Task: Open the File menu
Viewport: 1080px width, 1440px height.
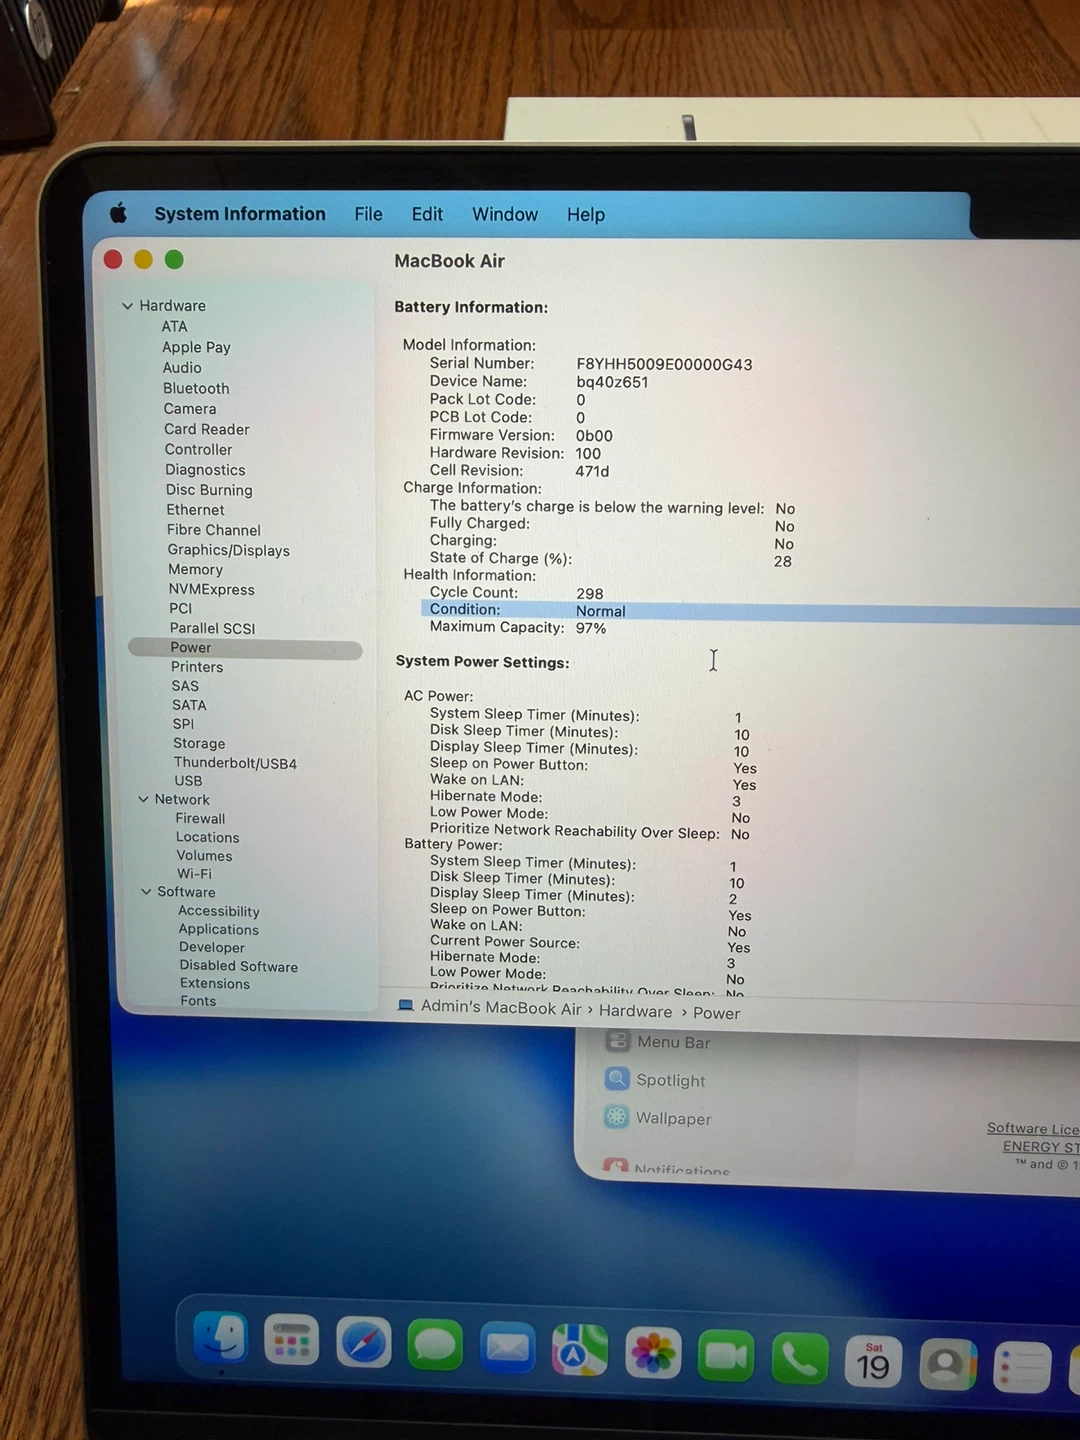Action: 368,214
